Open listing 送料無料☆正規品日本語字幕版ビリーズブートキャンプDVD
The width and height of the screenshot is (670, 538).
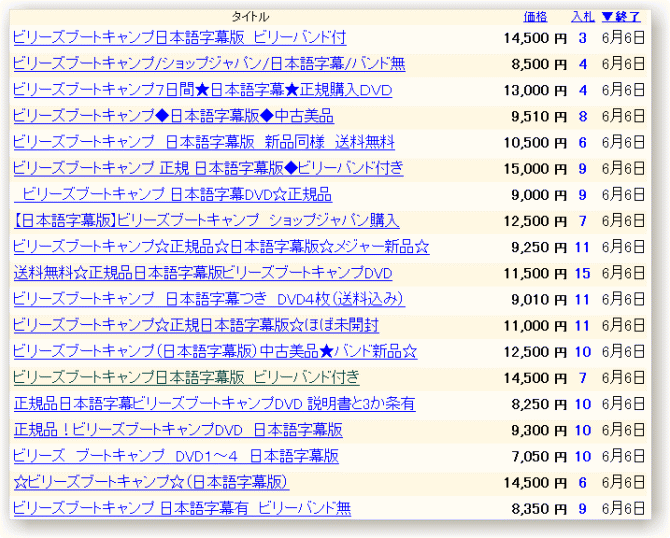click(x=203, y=273)
